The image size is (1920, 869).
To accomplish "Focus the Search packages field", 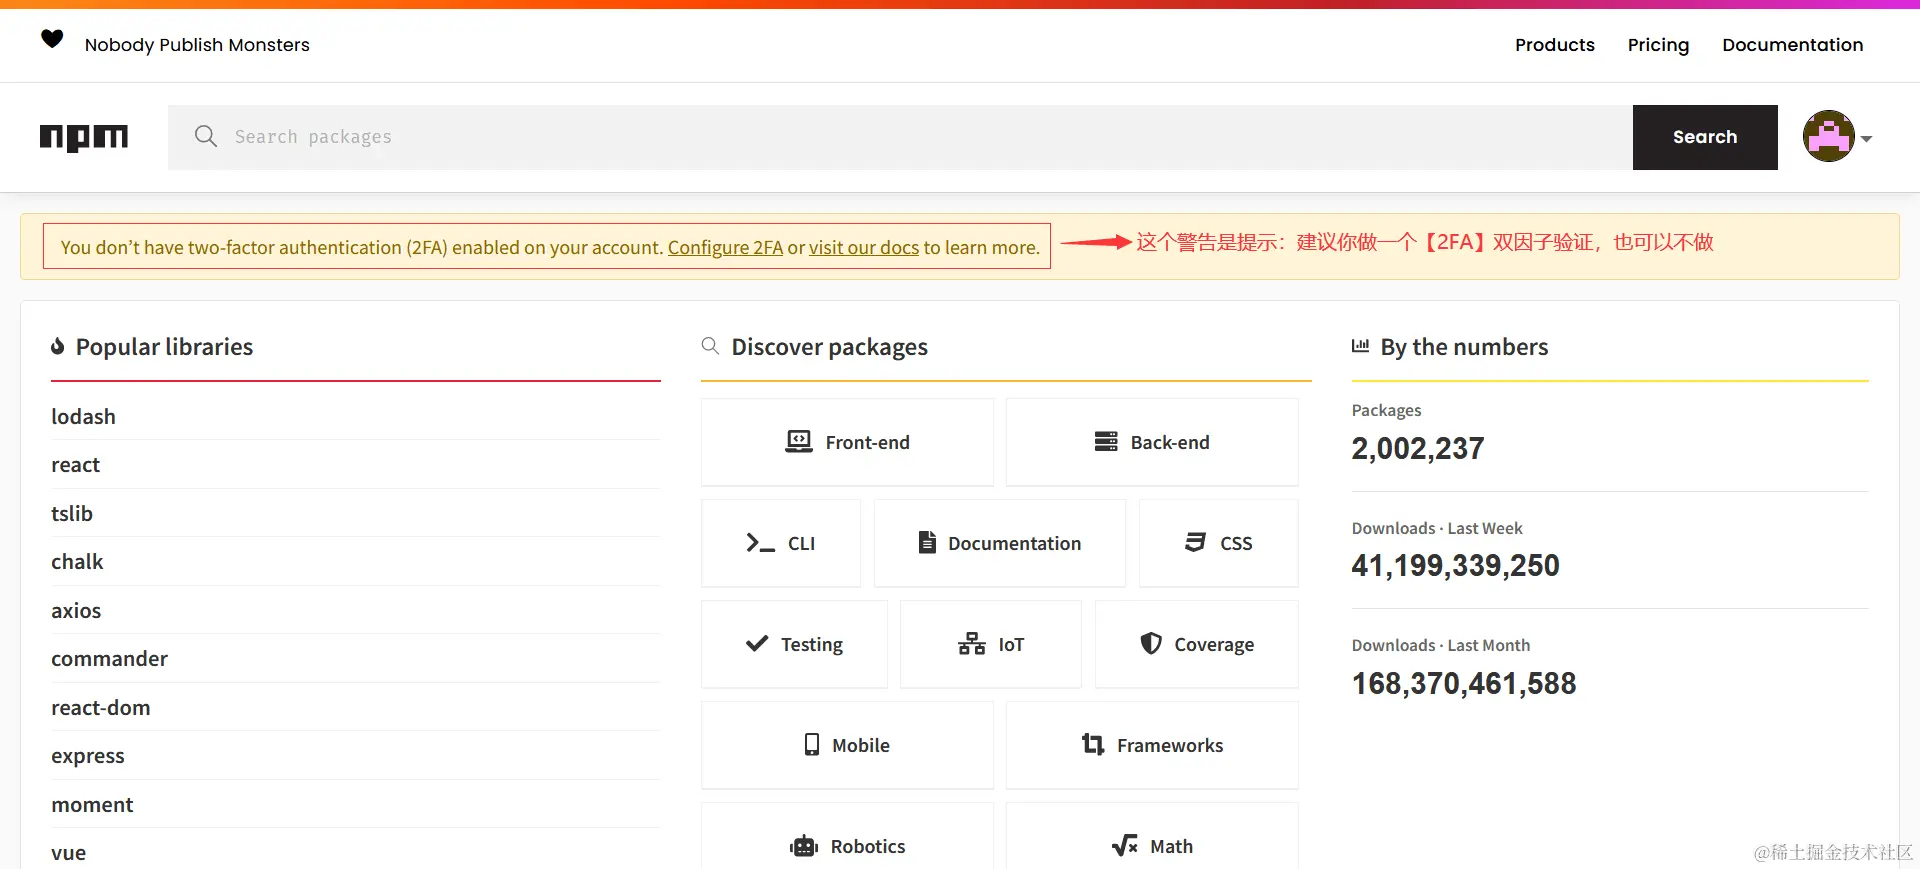I will (x=900, y=137).
